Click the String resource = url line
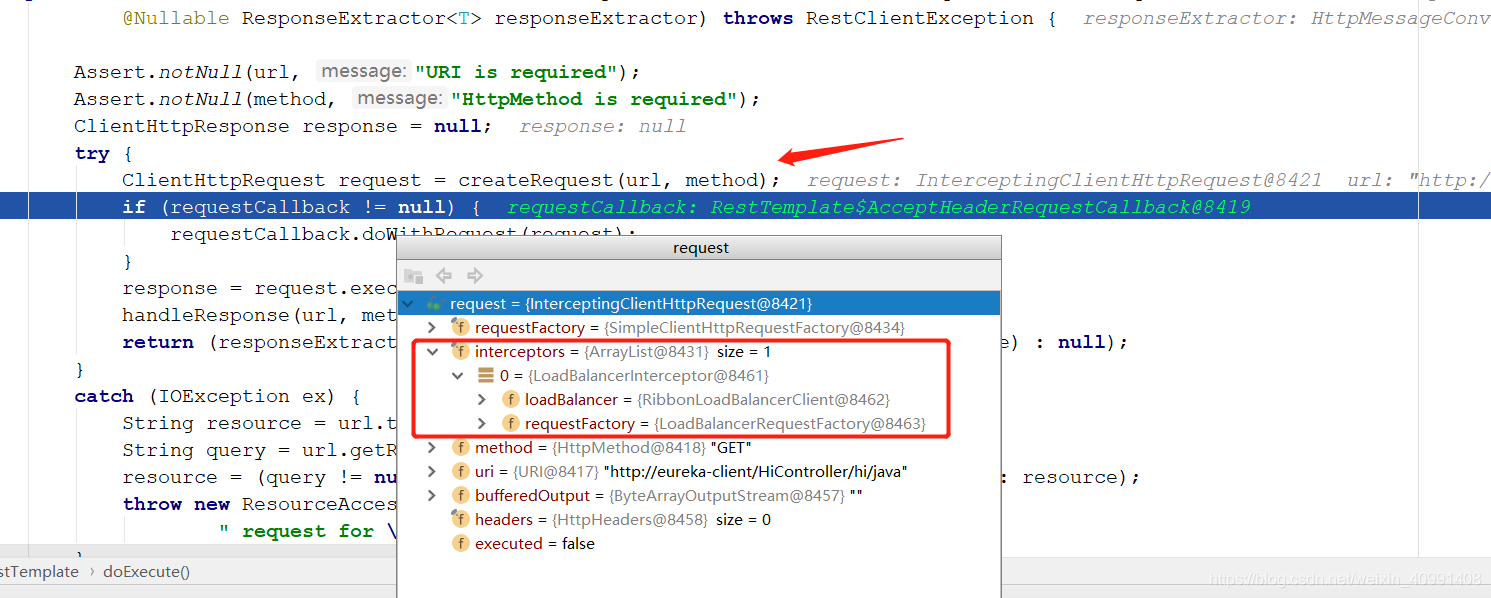This screenshot has width=1491, height=598. point(260,423)
